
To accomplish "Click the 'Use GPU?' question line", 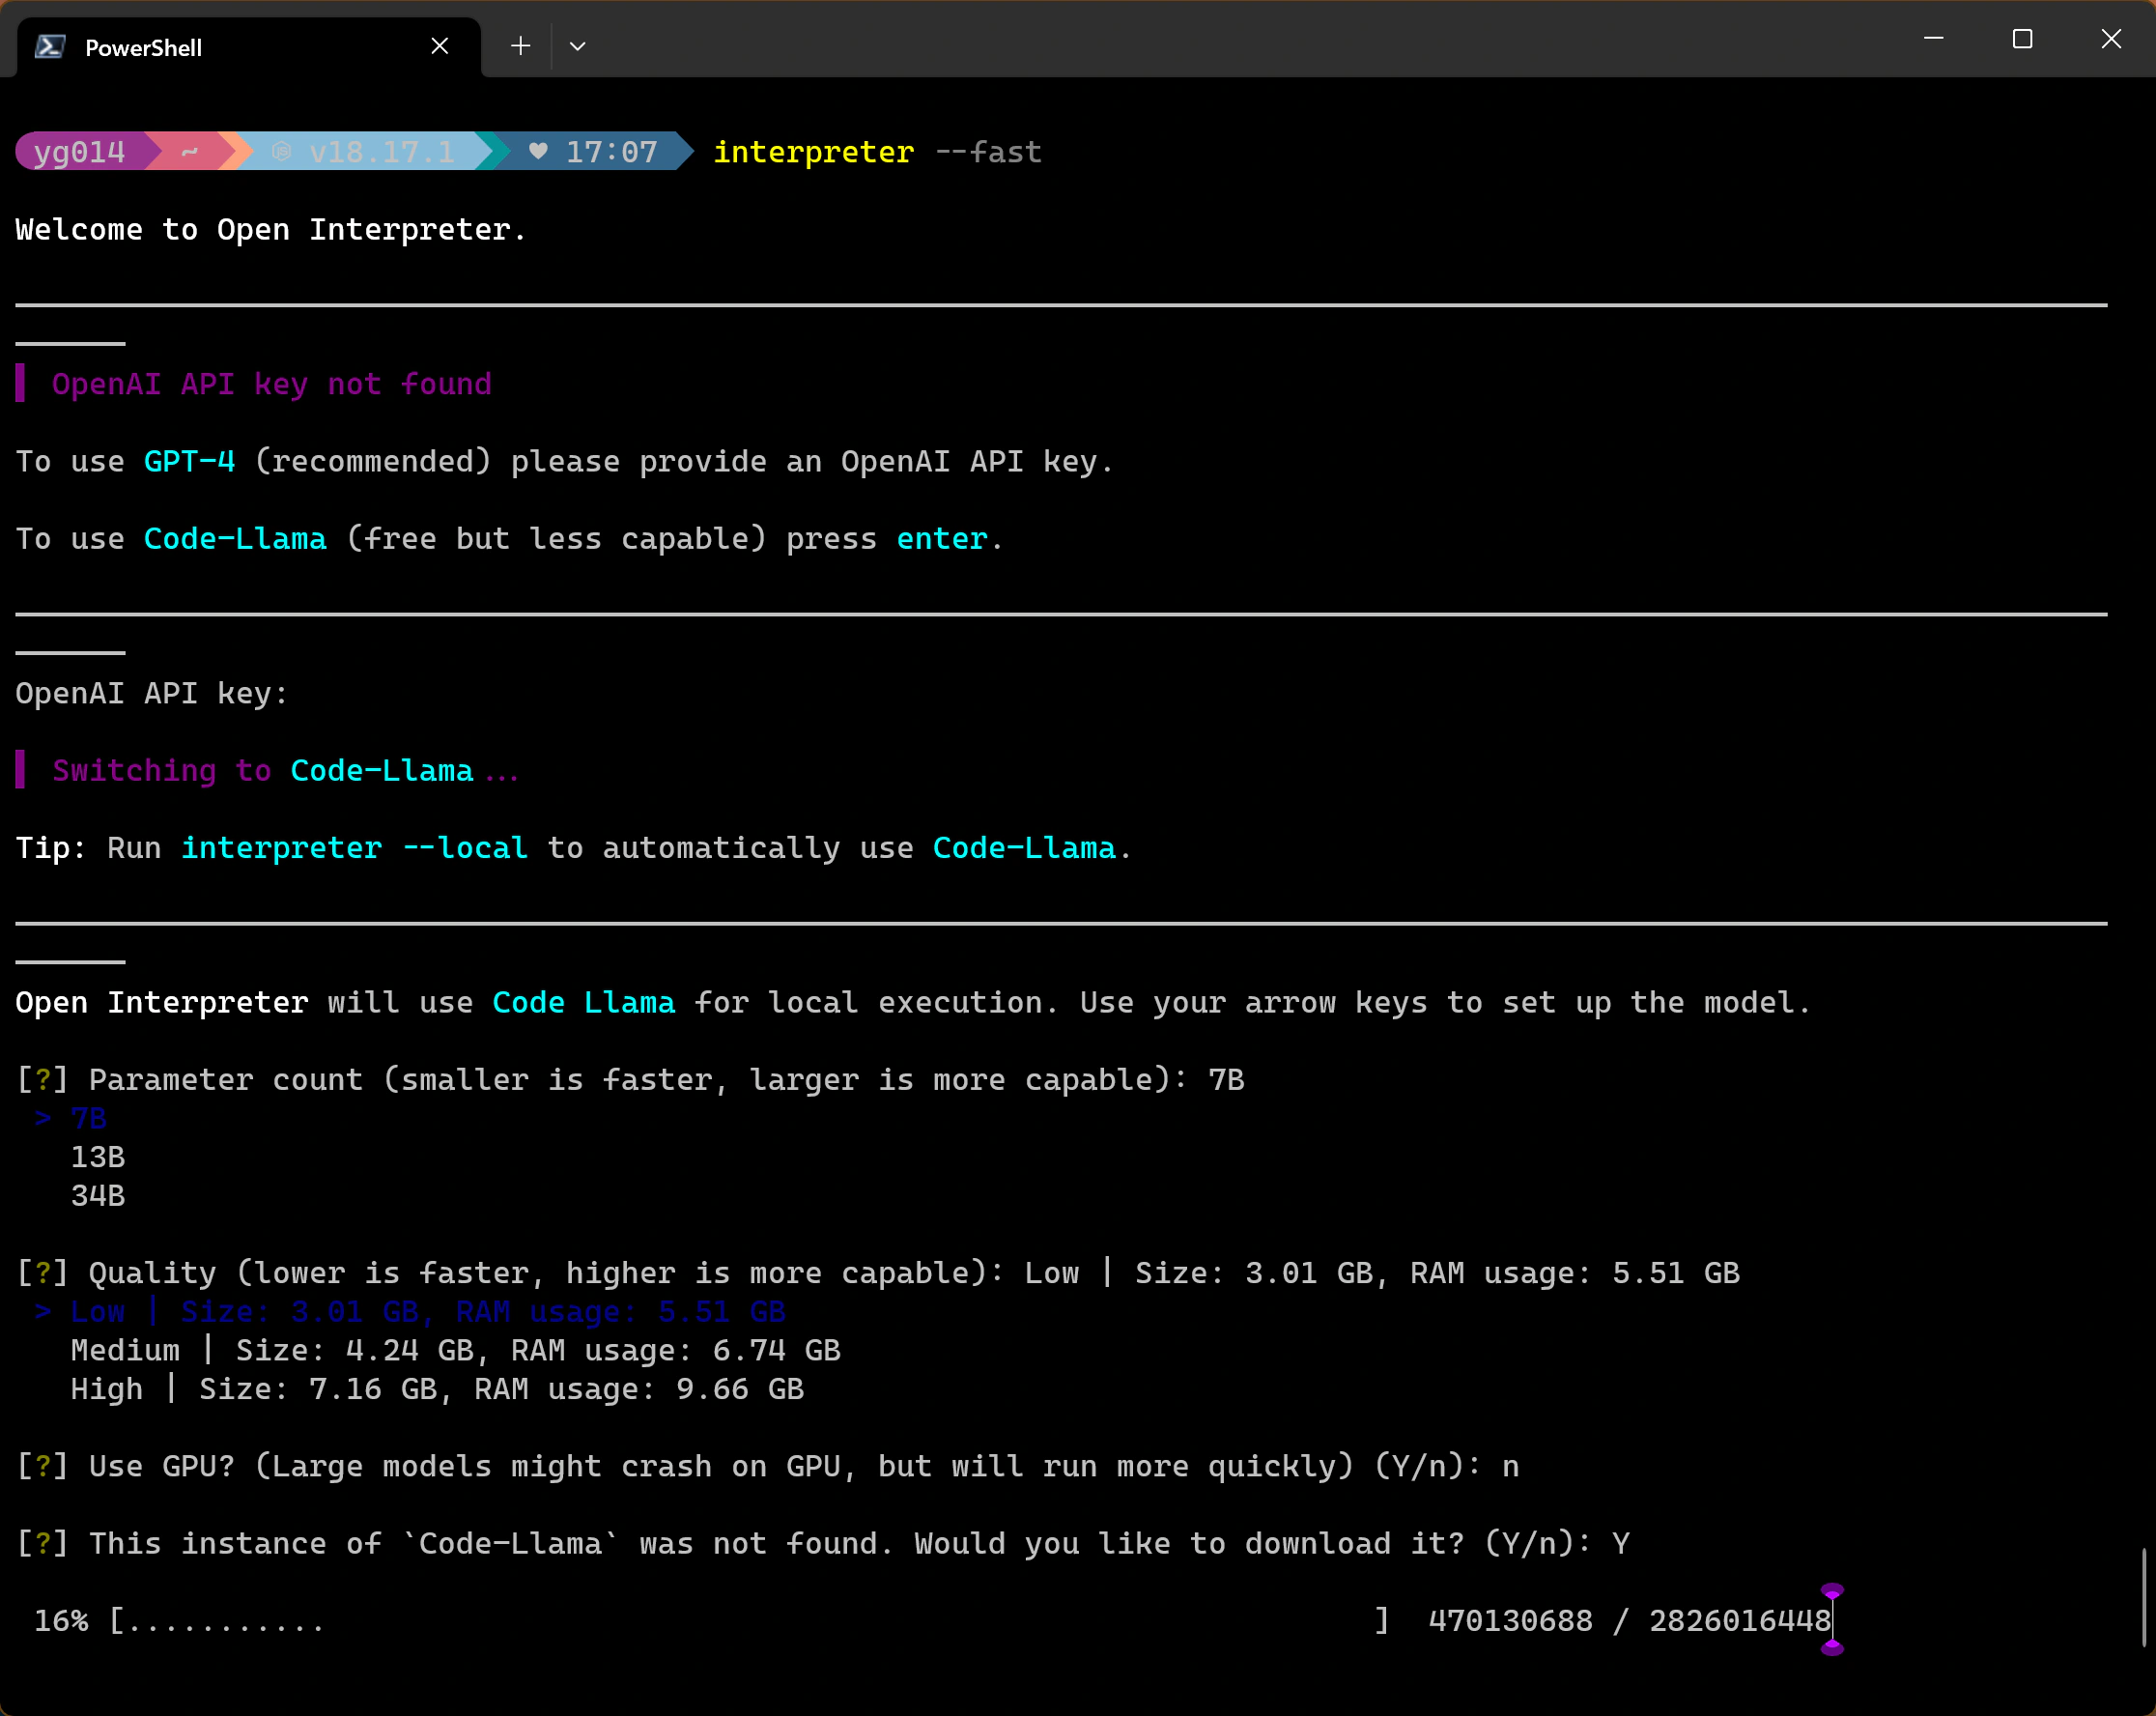I will [x=768, y=1467].
